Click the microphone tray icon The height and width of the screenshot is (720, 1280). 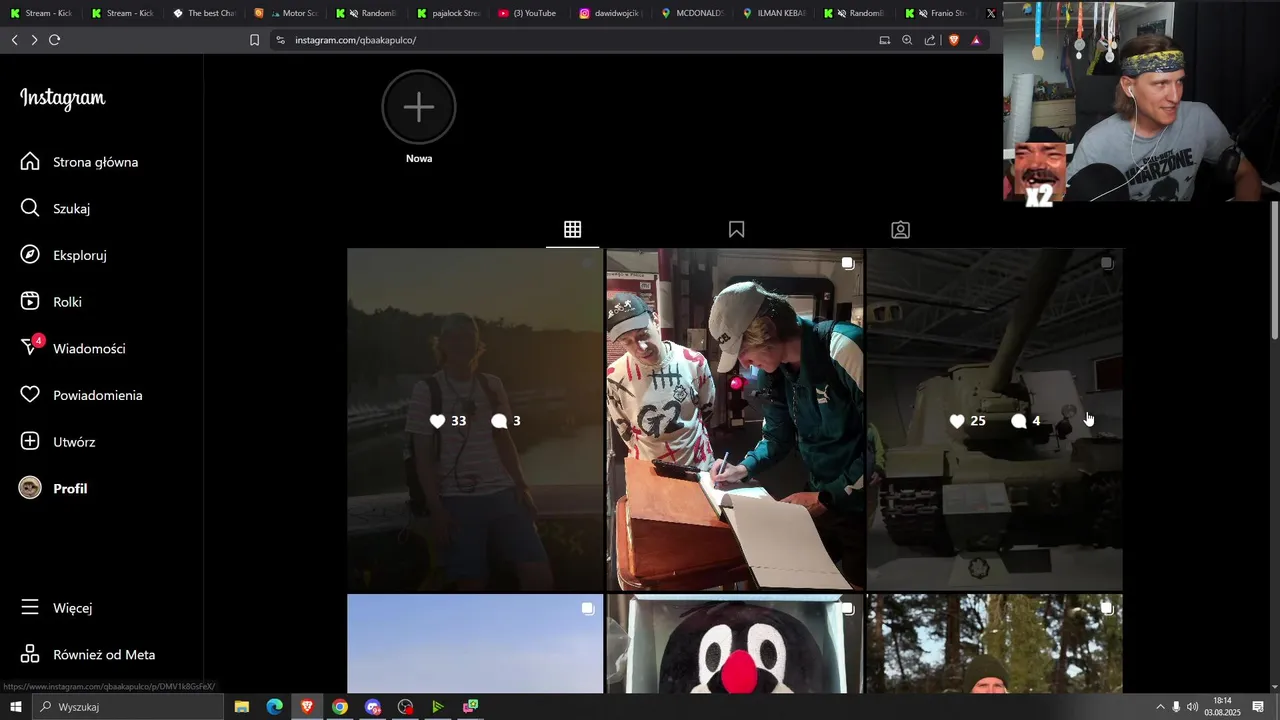click(x=1176, y=707)
